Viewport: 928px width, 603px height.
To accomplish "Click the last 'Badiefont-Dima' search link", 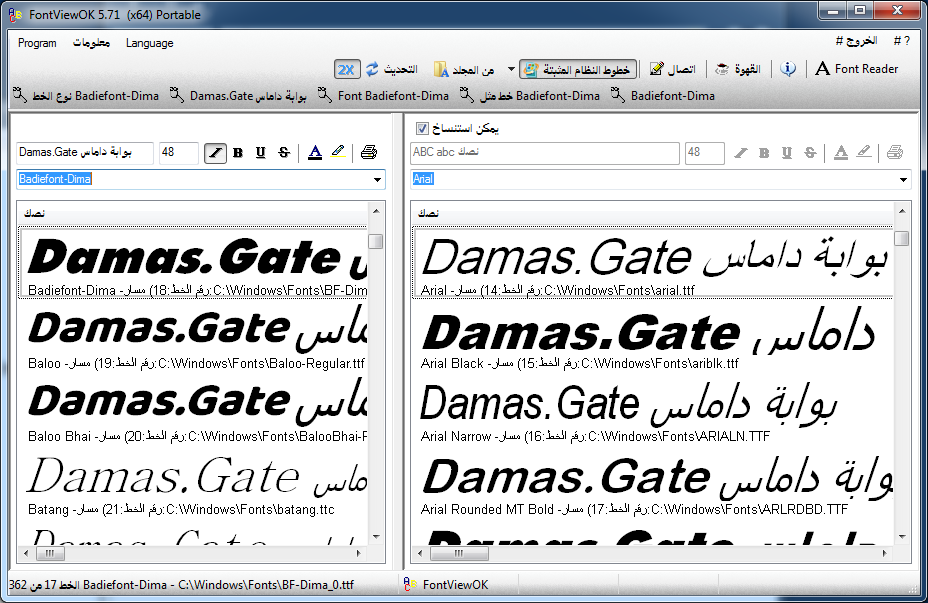I will 663,96.
